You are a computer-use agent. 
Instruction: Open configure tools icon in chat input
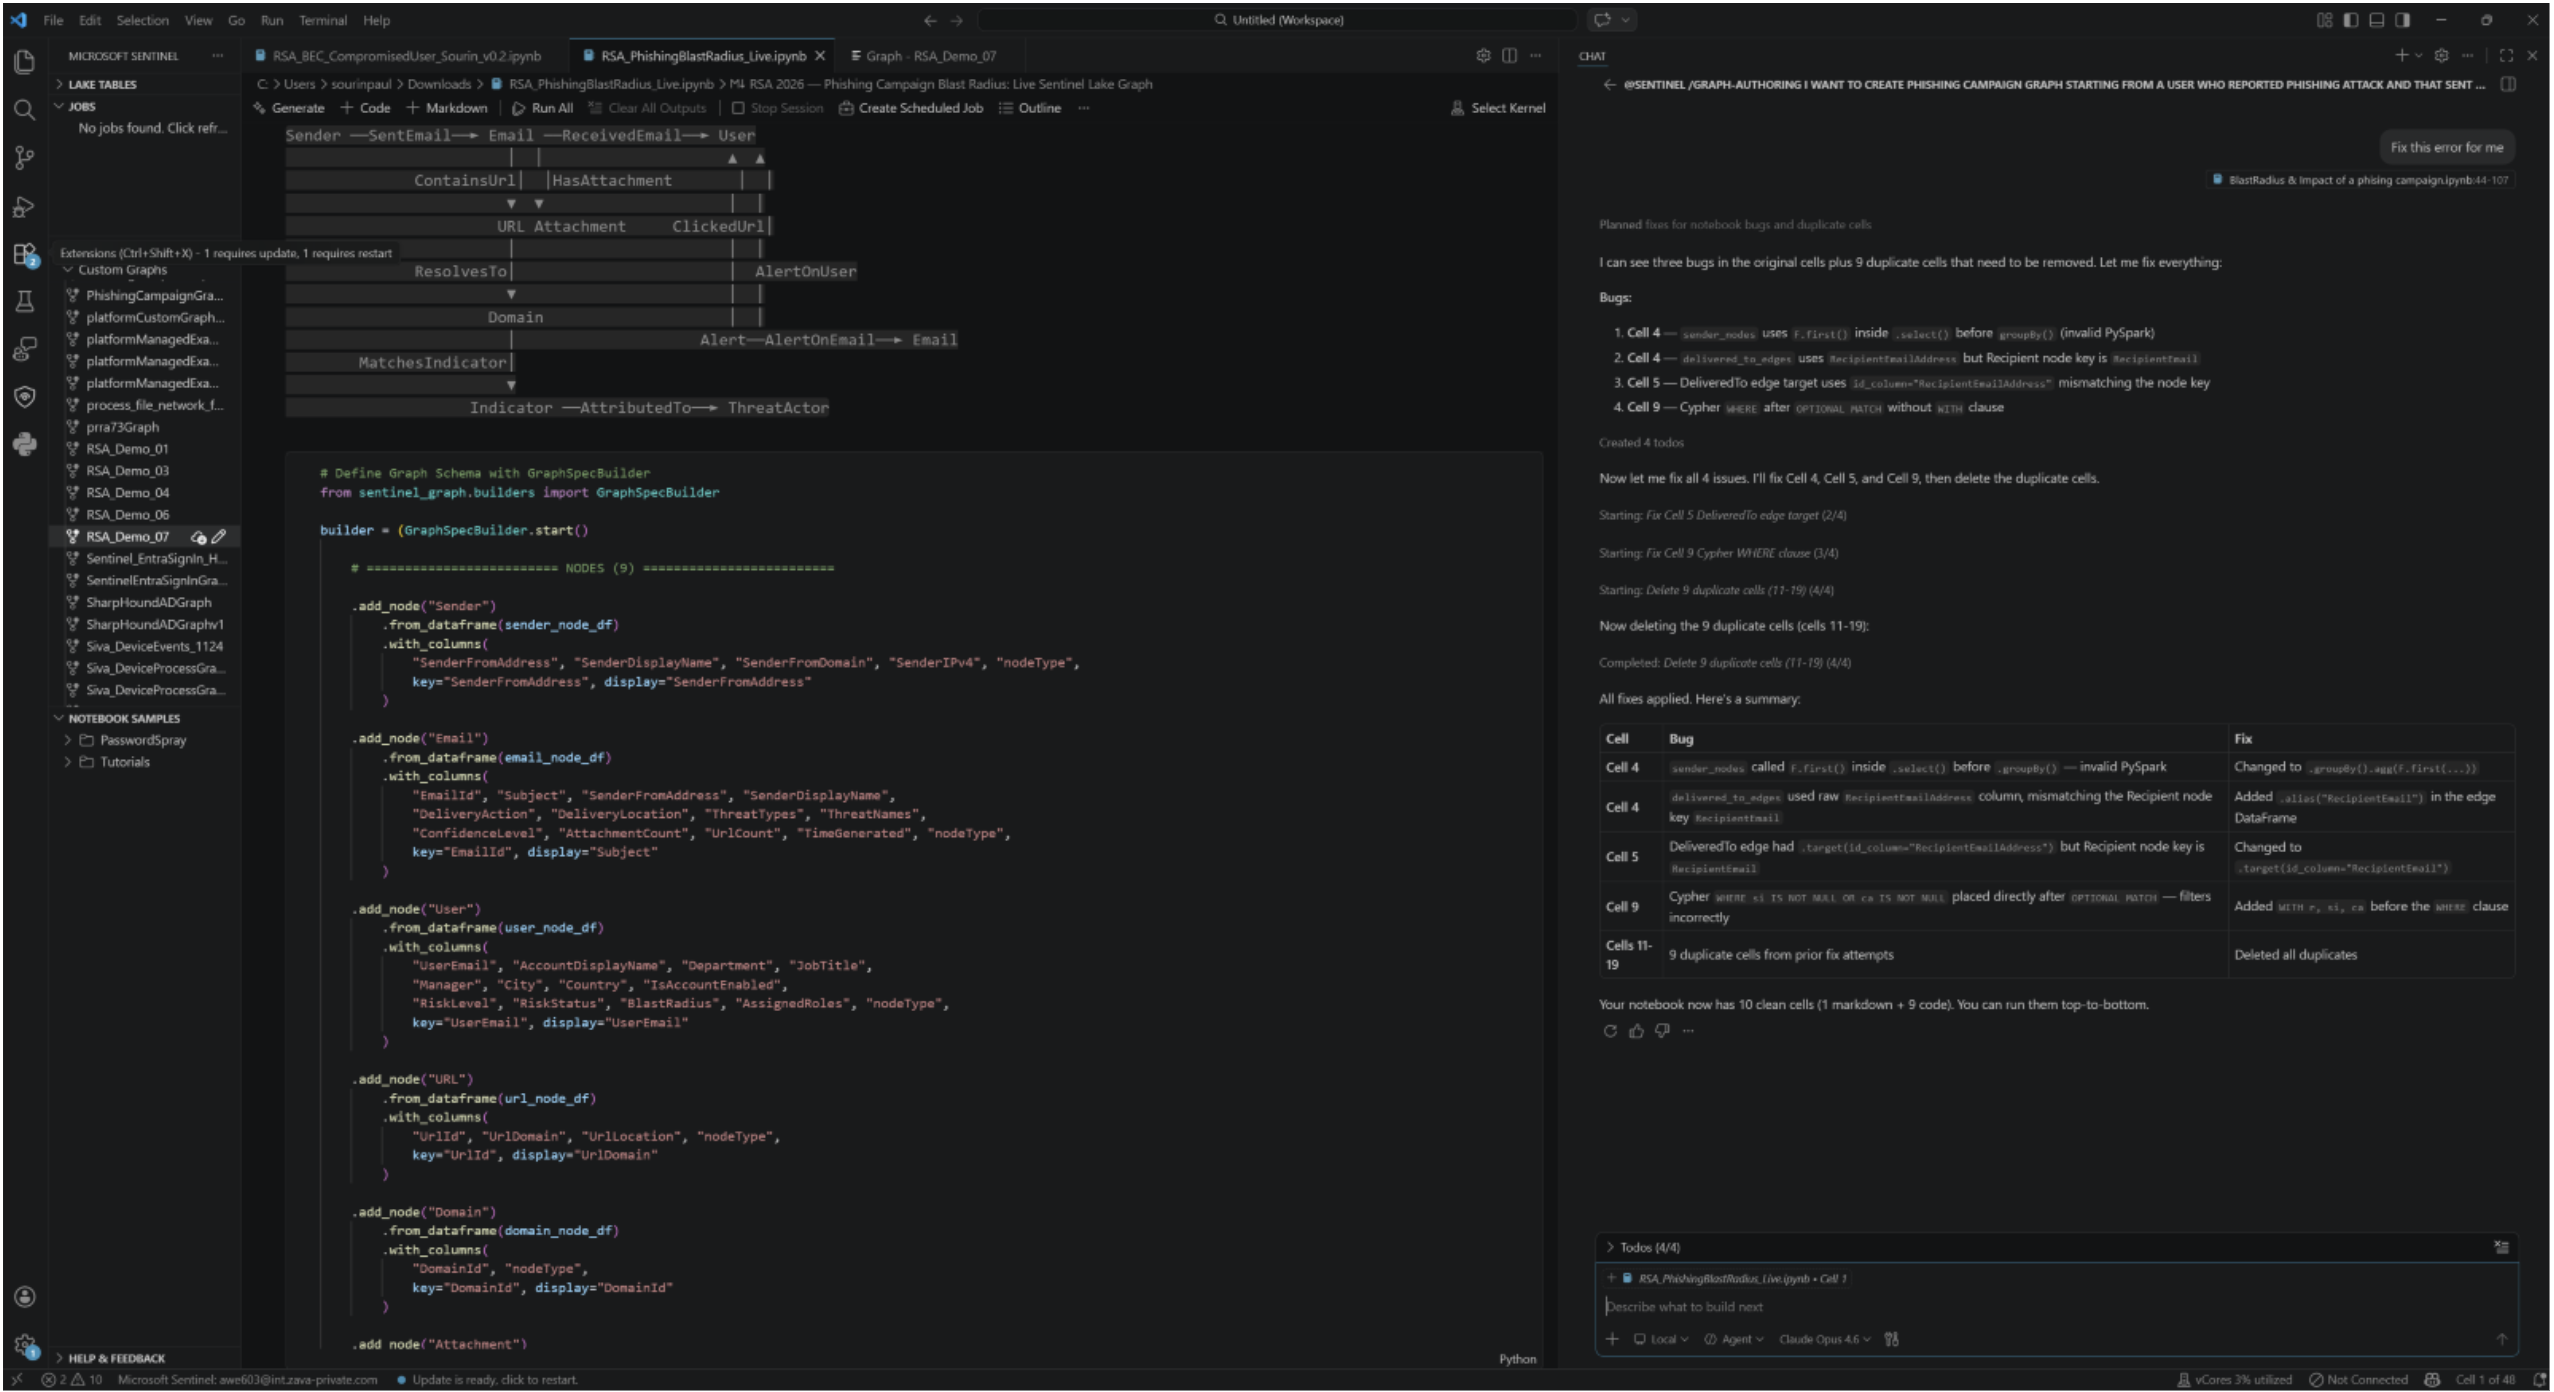pyautogui.click(x=1892, y=1339)
